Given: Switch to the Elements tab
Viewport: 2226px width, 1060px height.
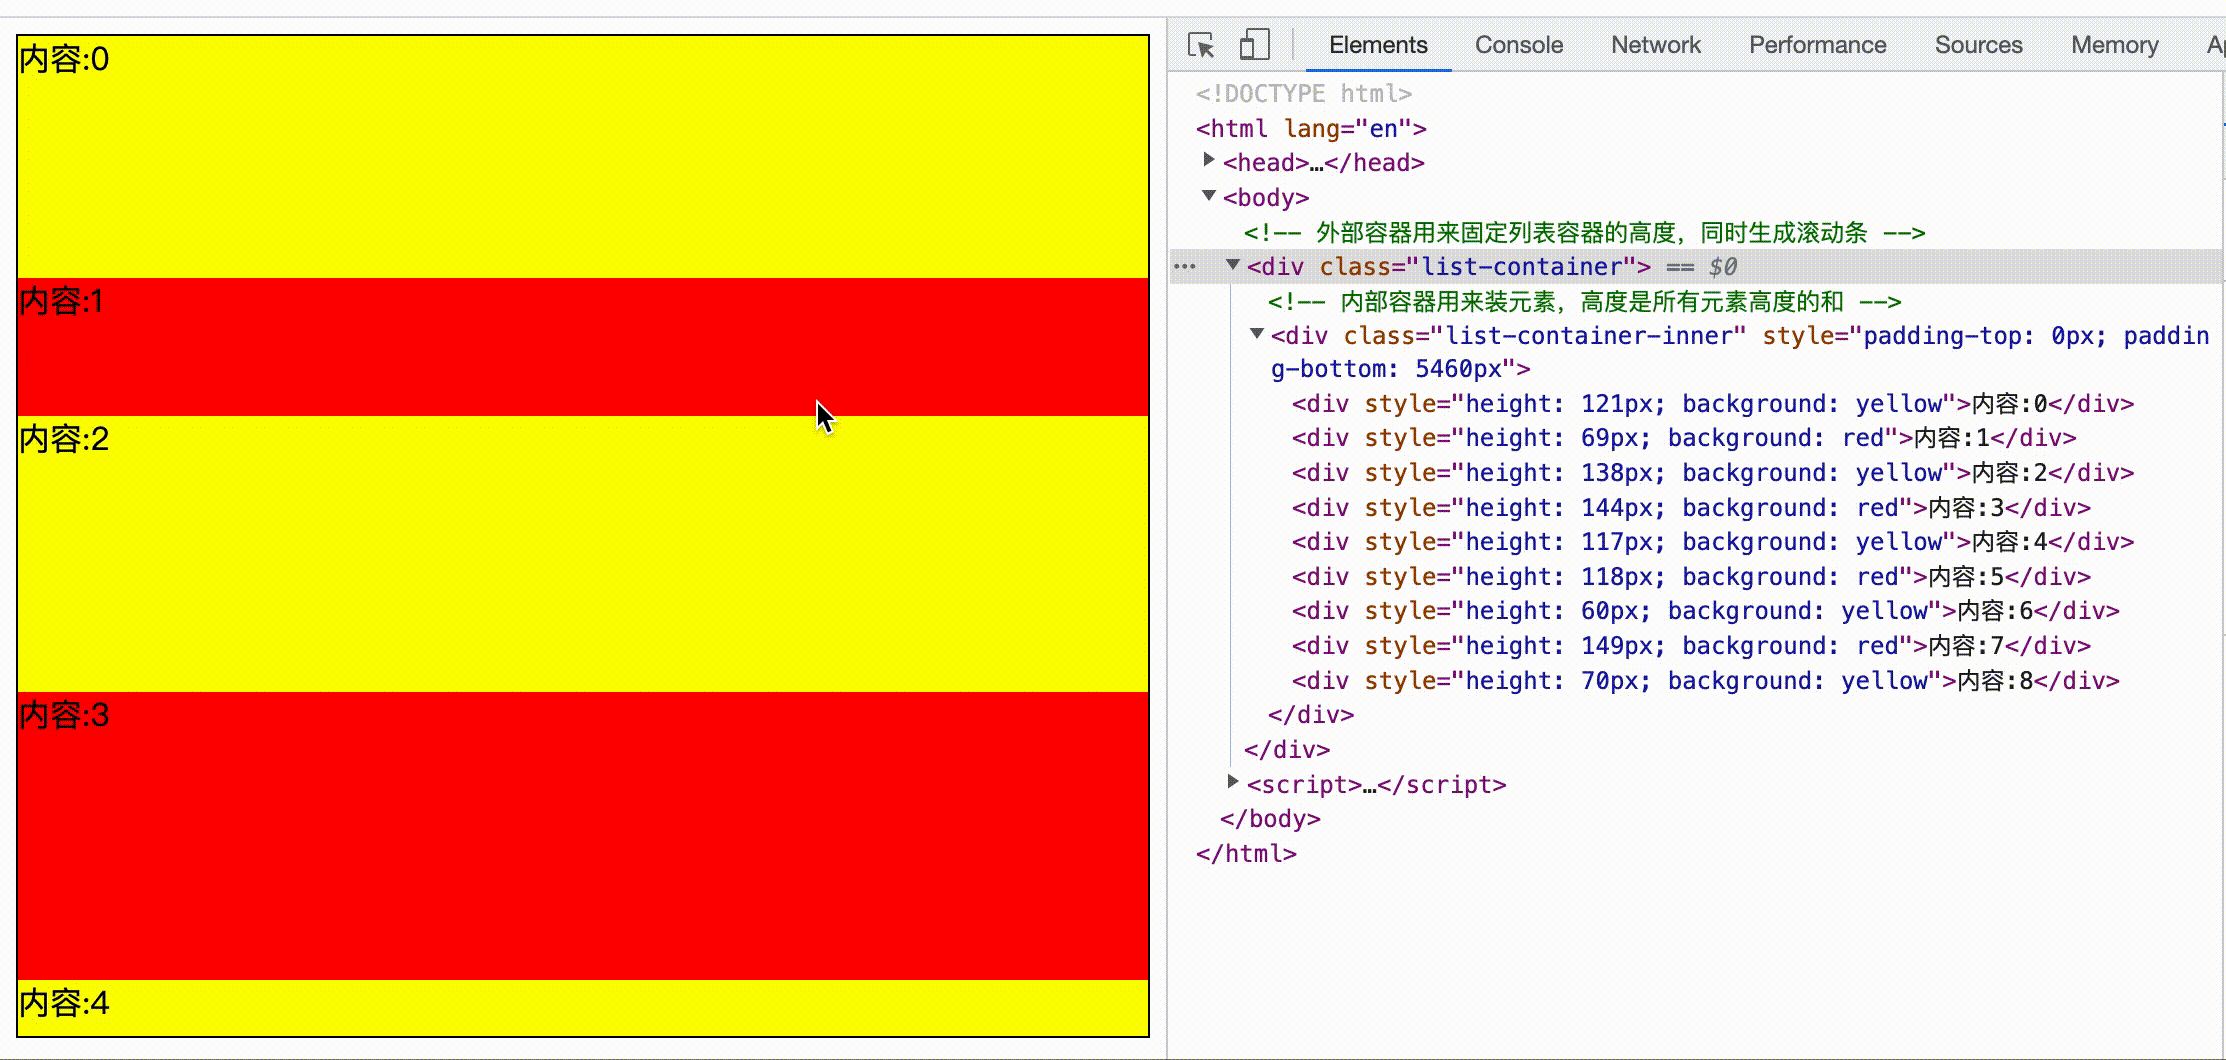Looking at the screenshot, I should pyautogui.click(x=1378, y=45).
